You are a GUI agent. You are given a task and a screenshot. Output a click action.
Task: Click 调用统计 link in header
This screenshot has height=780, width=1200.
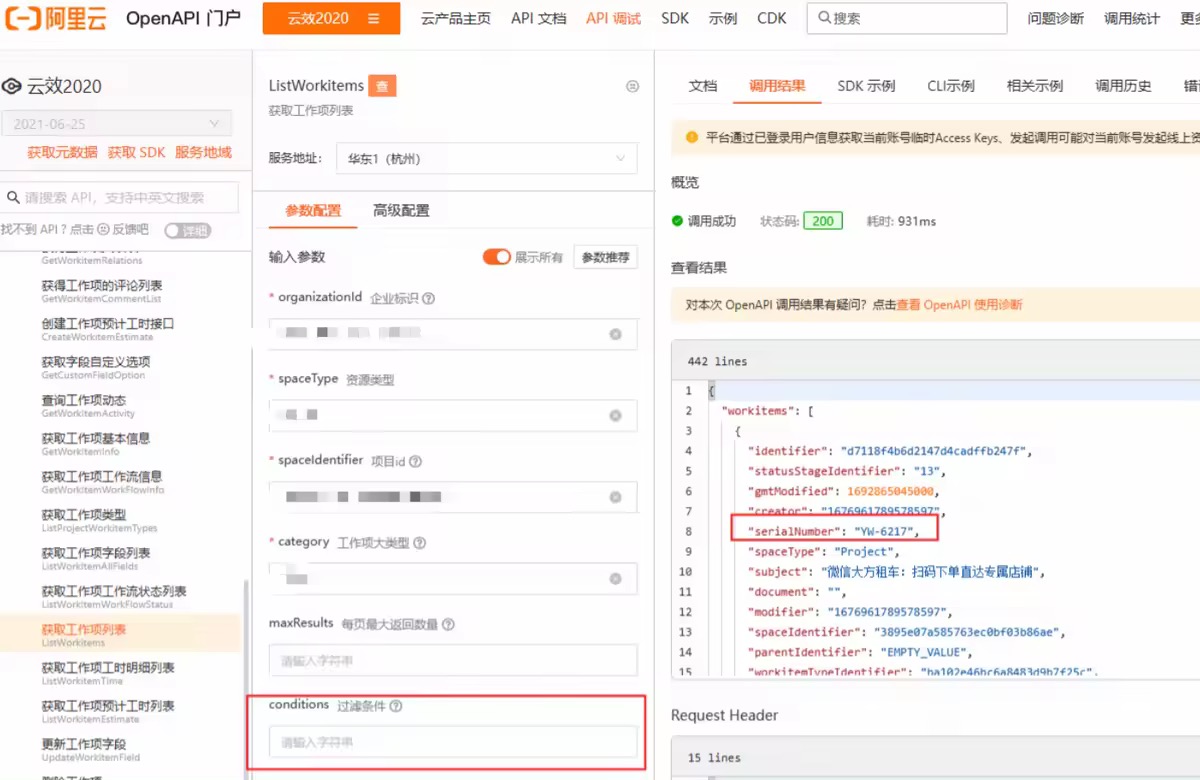click(x=1132, y=18)
